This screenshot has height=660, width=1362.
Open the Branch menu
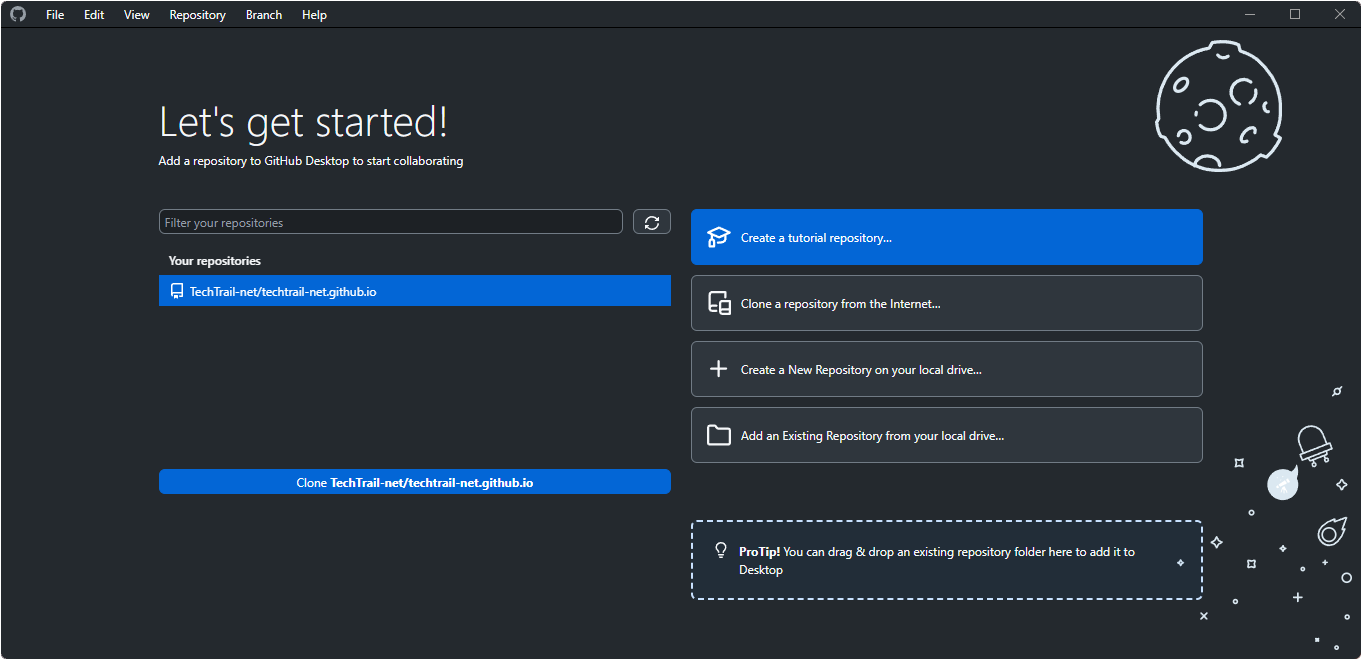click(264, 15)
